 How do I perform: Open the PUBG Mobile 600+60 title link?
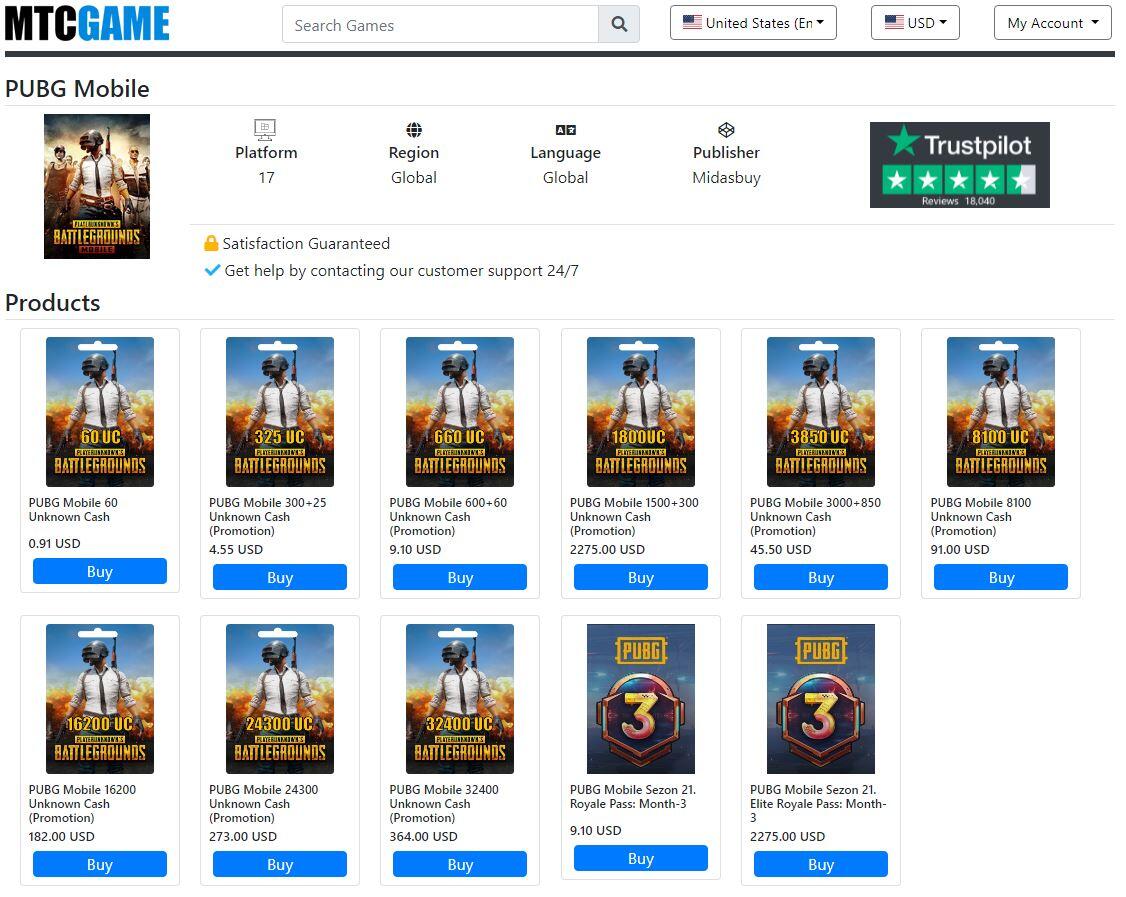click(448, 517)
